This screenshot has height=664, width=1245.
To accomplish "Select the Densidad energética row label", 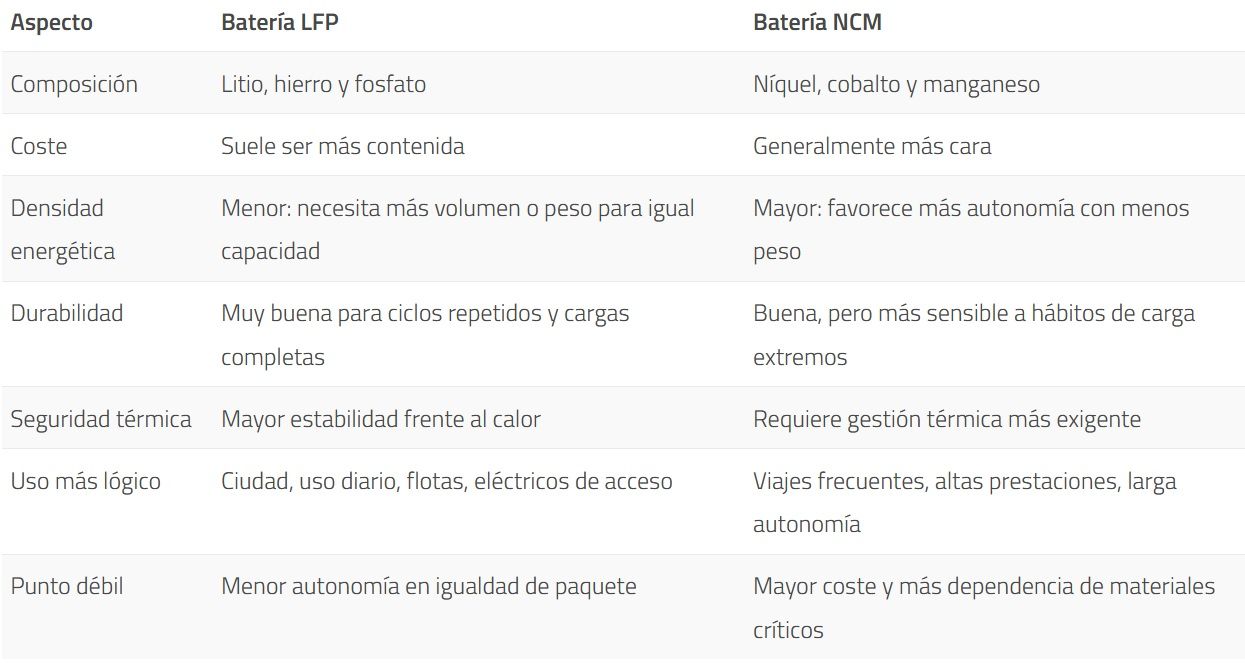I will point(63,229).
